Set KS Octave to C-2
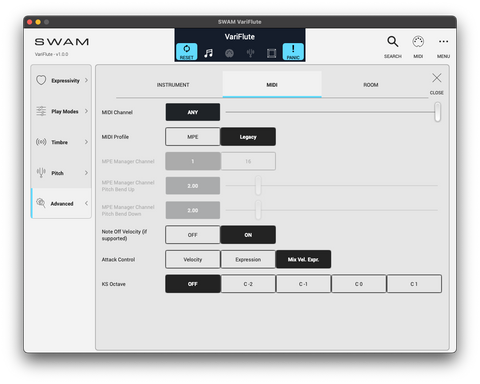Viewport: 480px width, 384px height. (248, 284)
